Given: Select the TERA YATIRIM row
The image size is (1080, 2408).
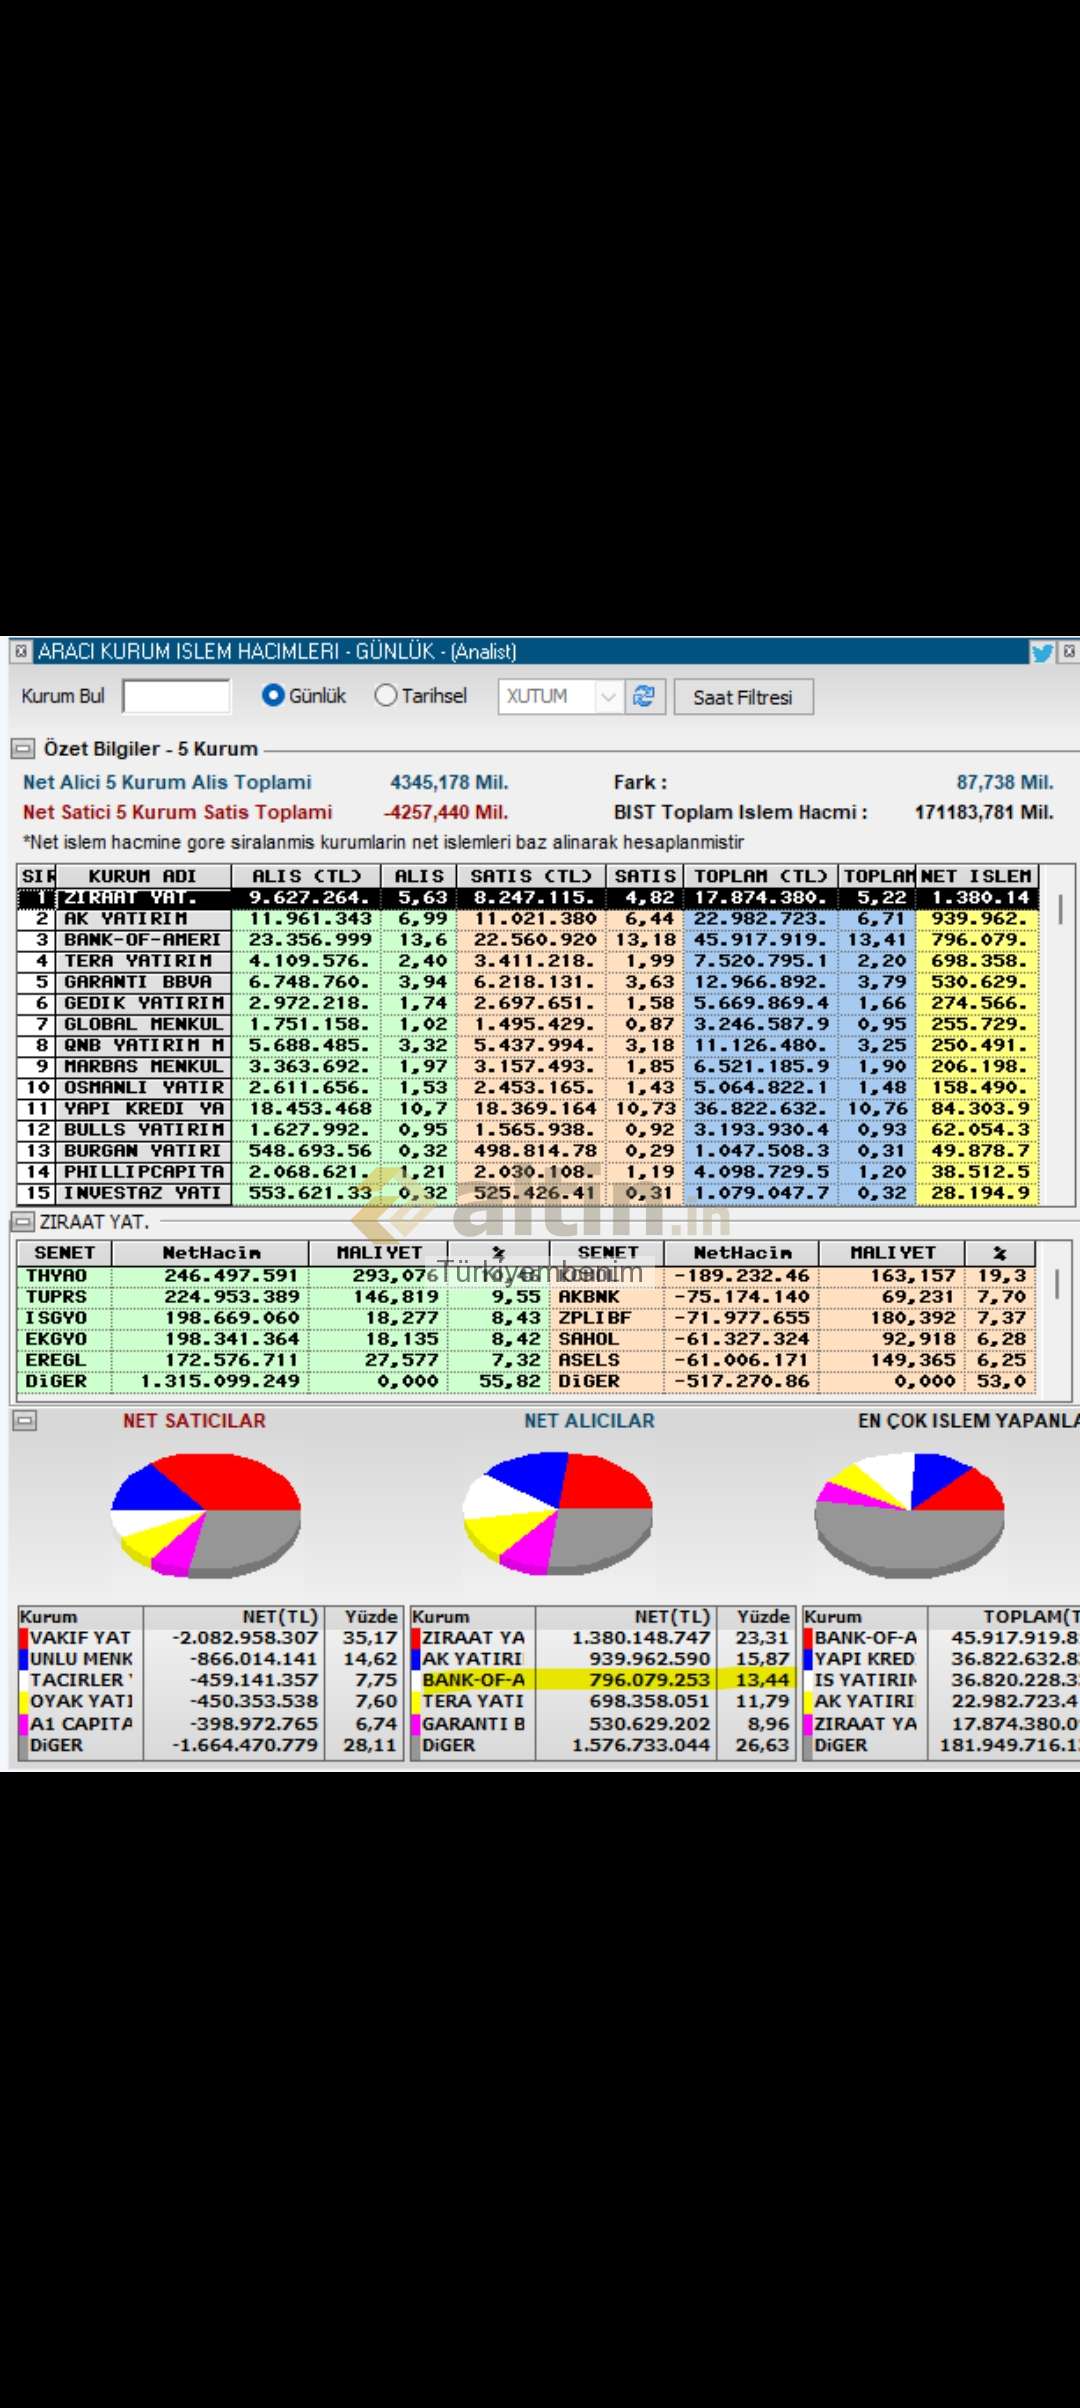Looking at the screenshot, I should click(528, 961).
